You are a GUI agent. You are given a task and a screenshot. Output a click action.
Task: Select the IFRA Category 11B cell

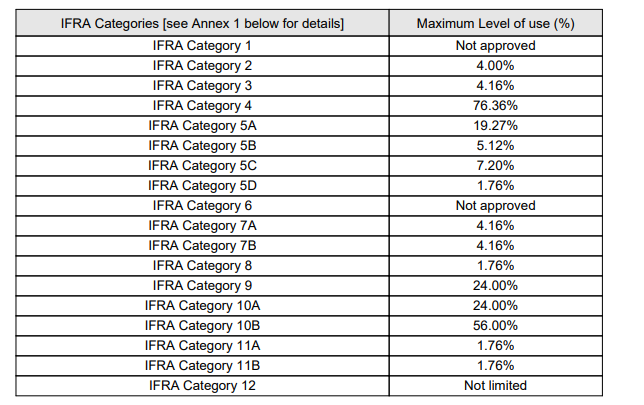[202, 365]
